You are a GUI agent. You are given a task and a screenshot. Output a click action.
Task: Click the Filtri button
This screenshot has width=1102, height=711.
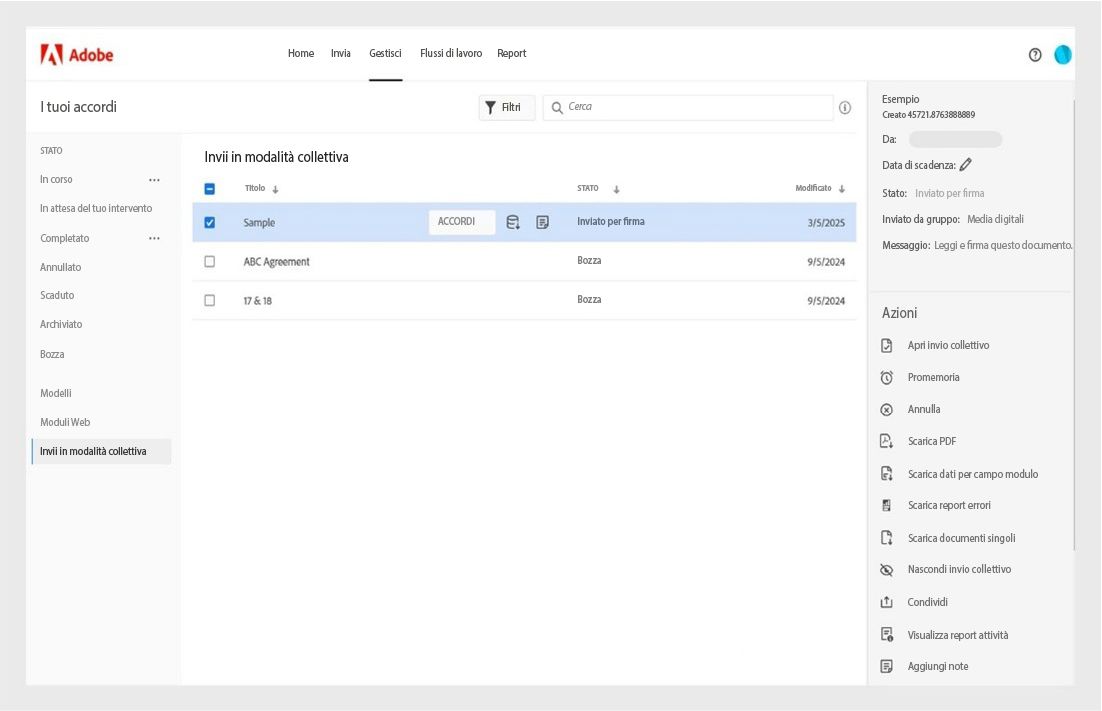pos(507,107)
